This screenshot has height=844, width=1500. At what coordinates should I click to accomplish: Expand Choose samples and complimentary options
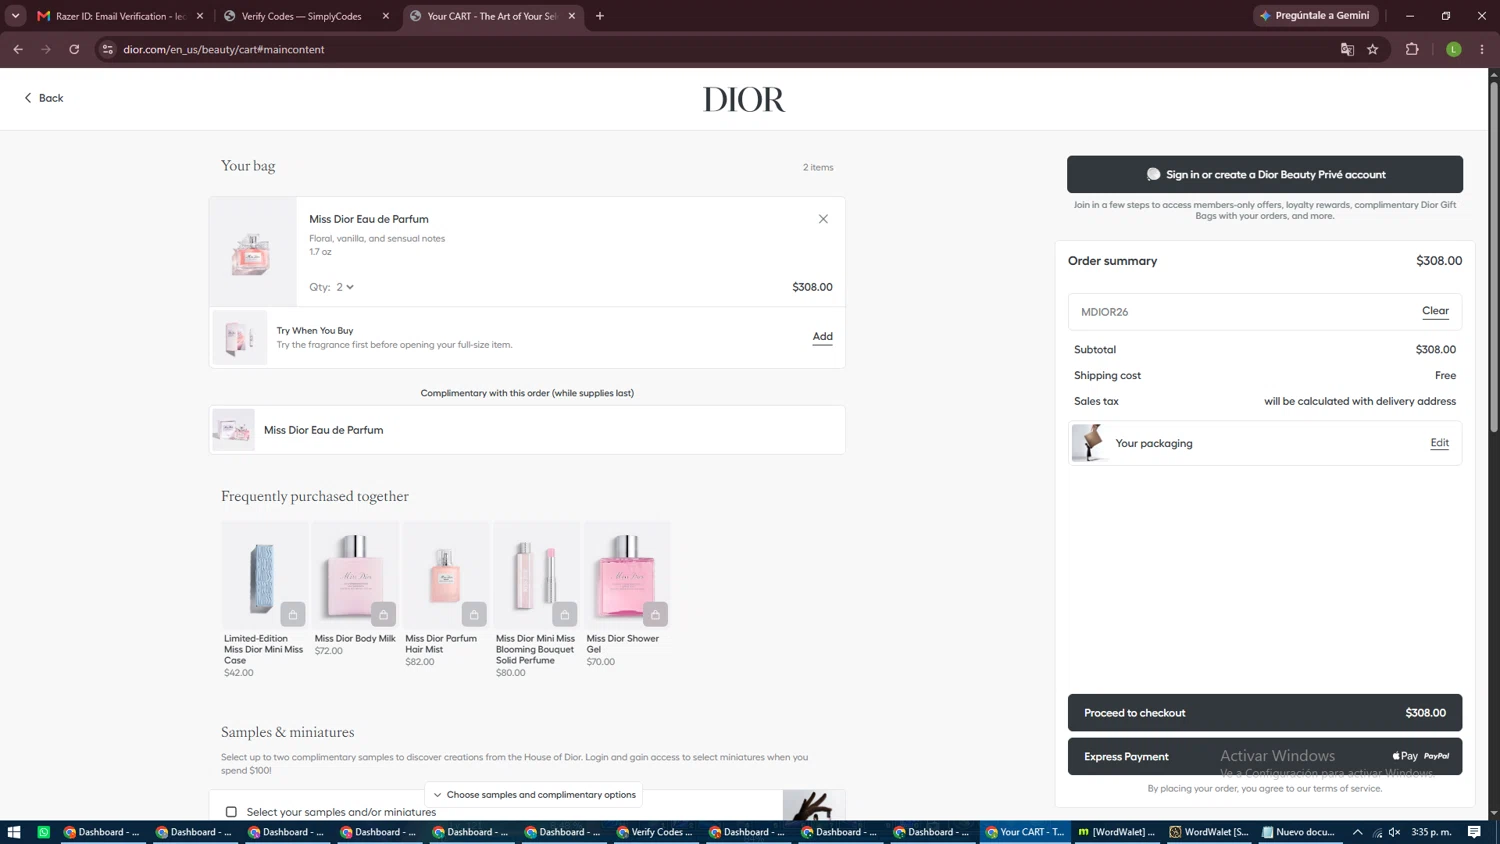point(534,795)
